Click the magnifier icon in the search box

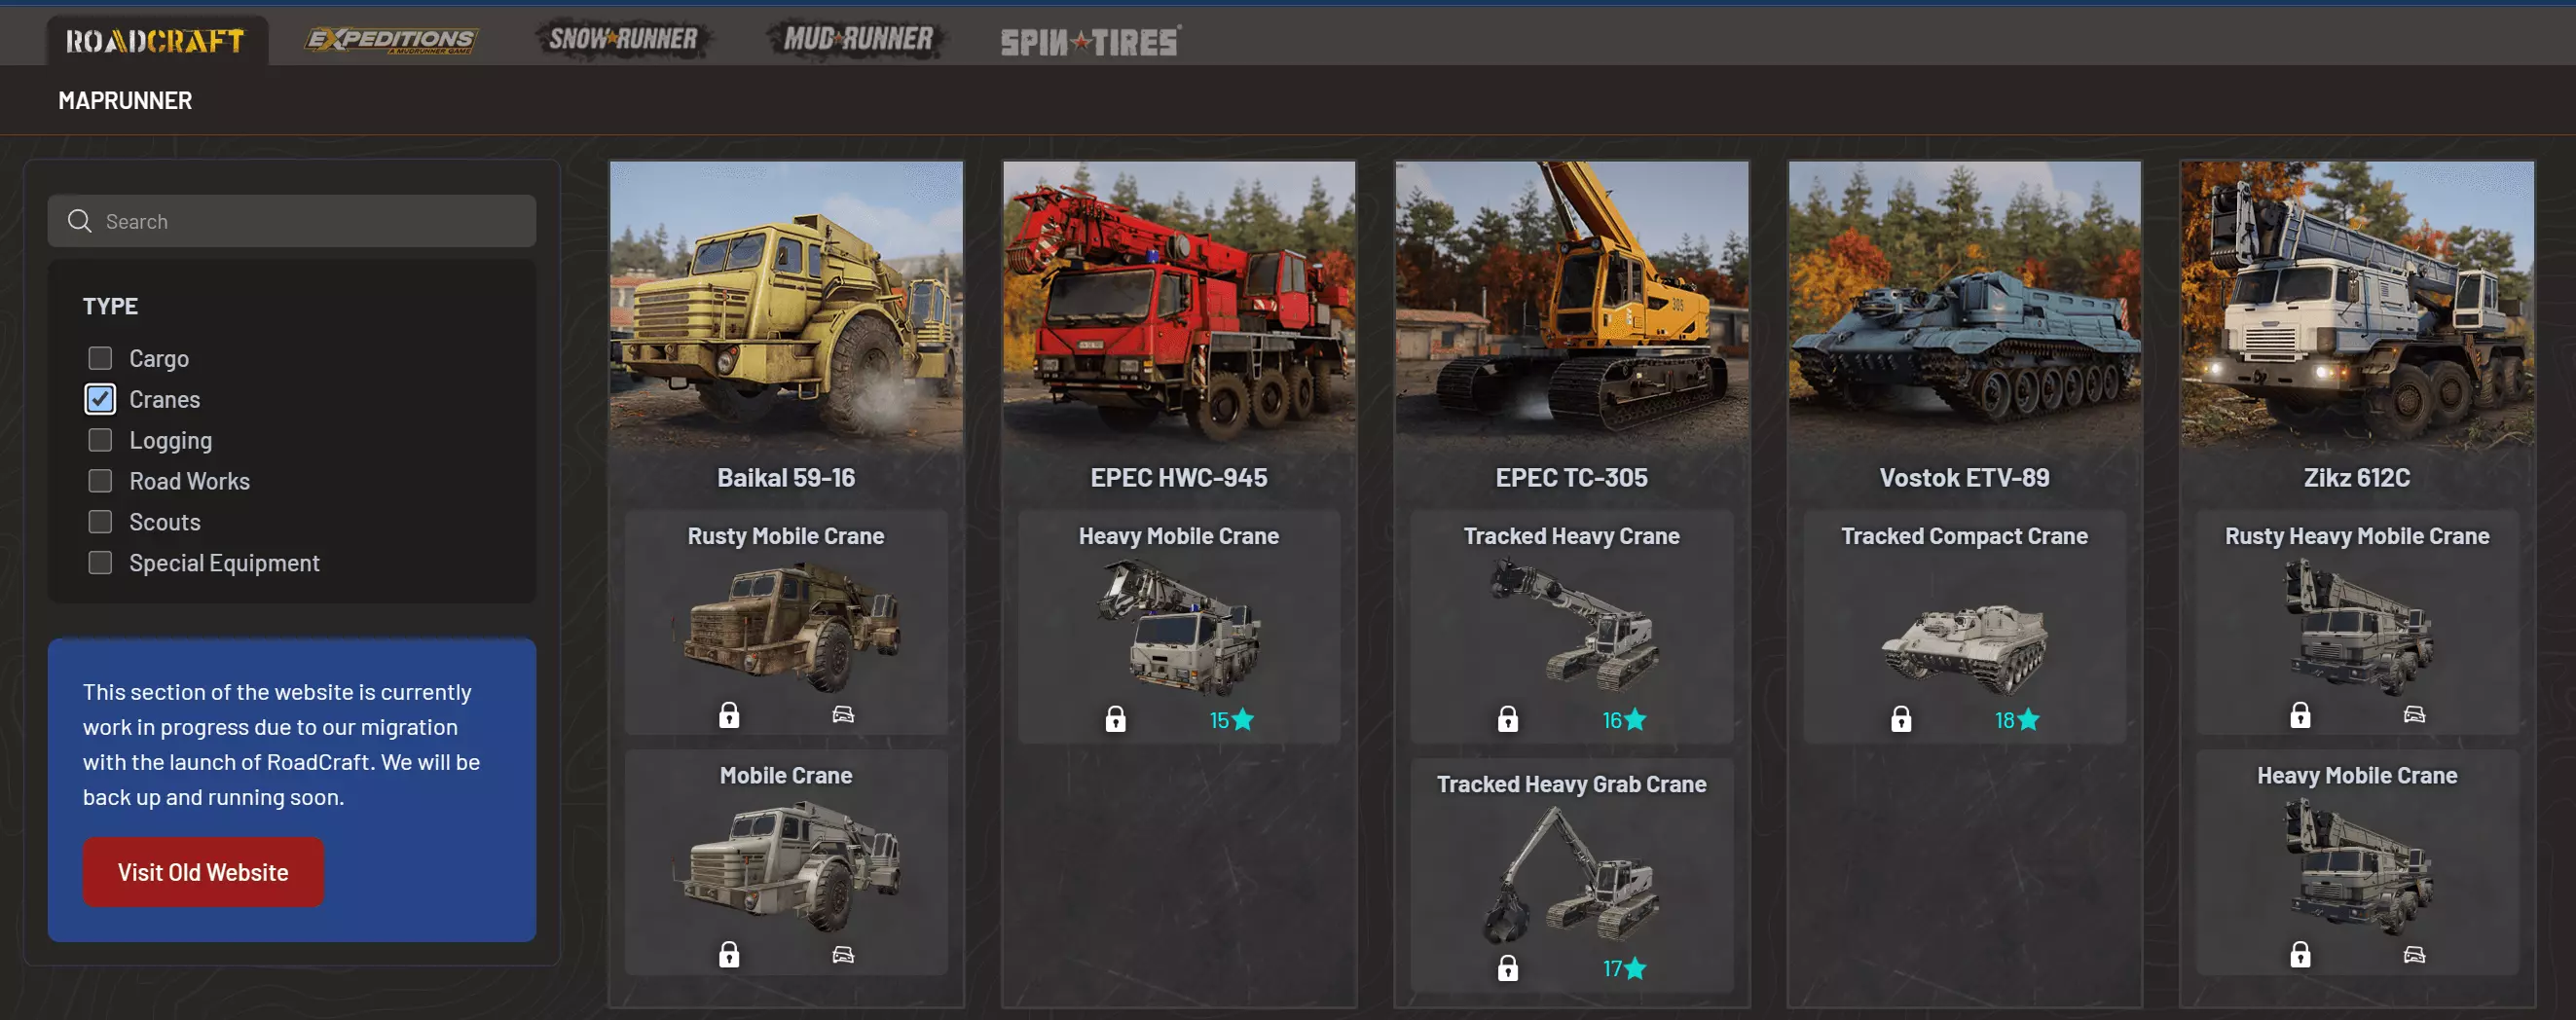pyautogui.click(x=80, y=221)
